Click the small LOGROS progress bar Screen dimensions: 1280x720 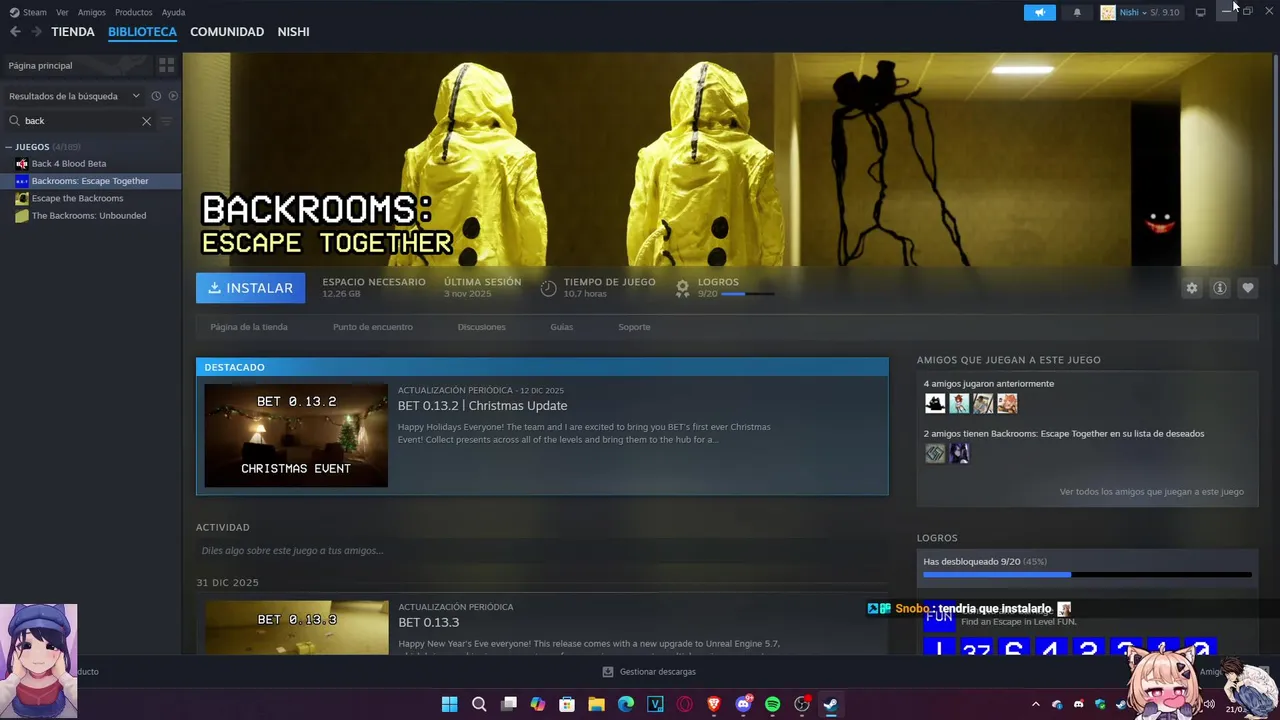pos(747,294)
